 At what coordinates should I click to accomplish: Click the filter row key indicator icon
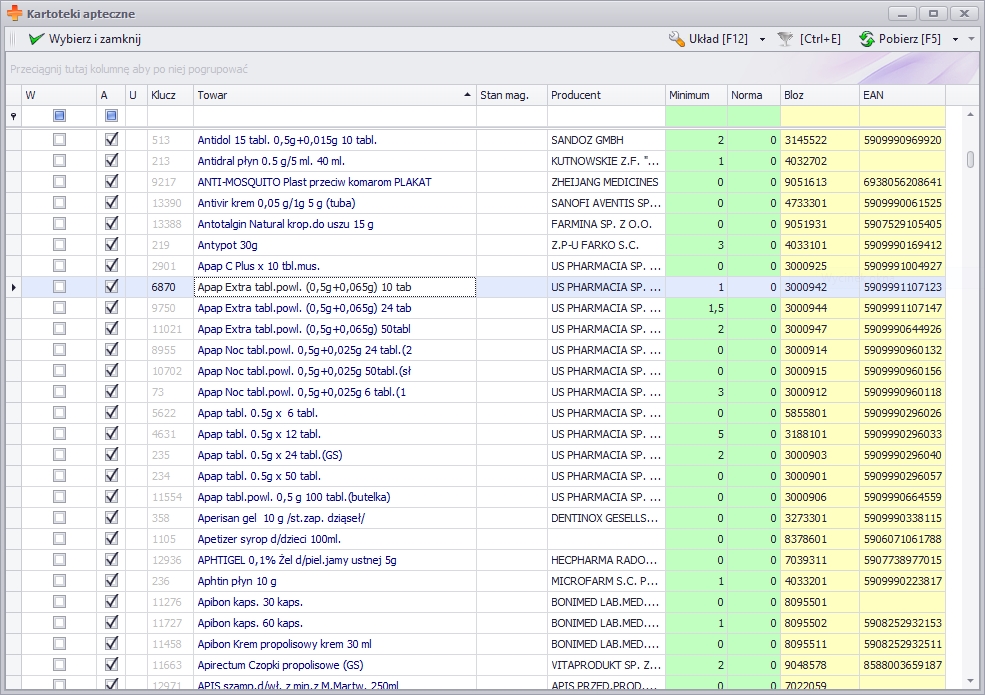pos(13,117)
